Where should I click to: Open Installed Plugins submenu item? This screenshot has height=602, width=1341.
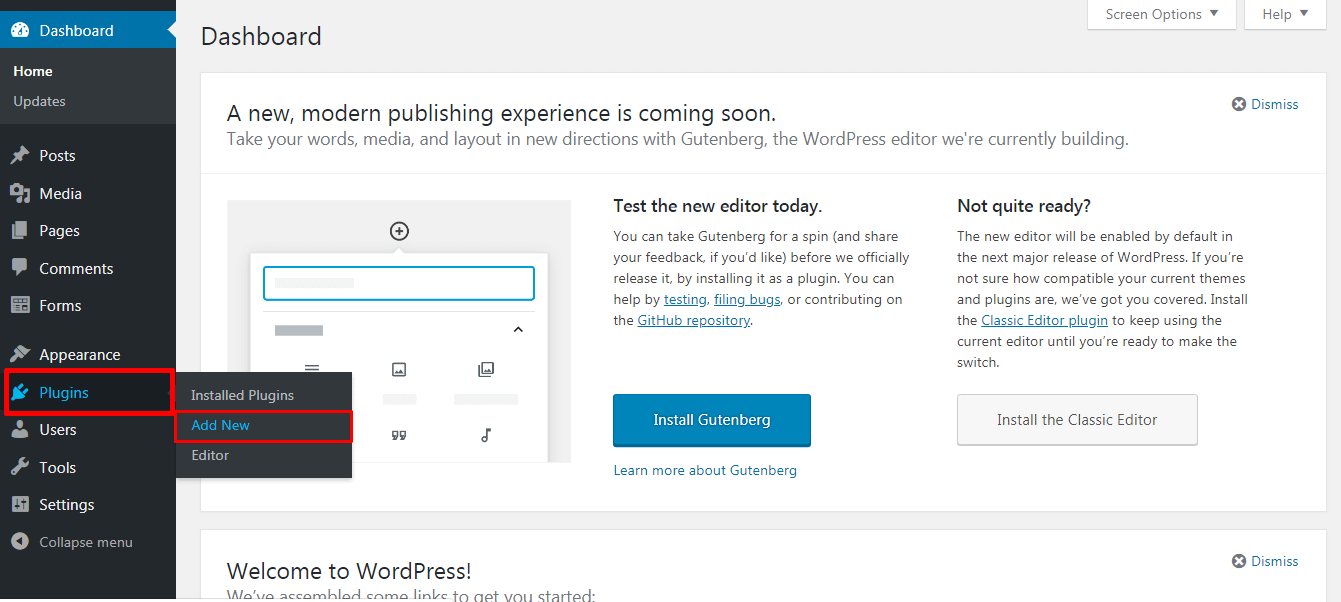[x=243, y=395]
